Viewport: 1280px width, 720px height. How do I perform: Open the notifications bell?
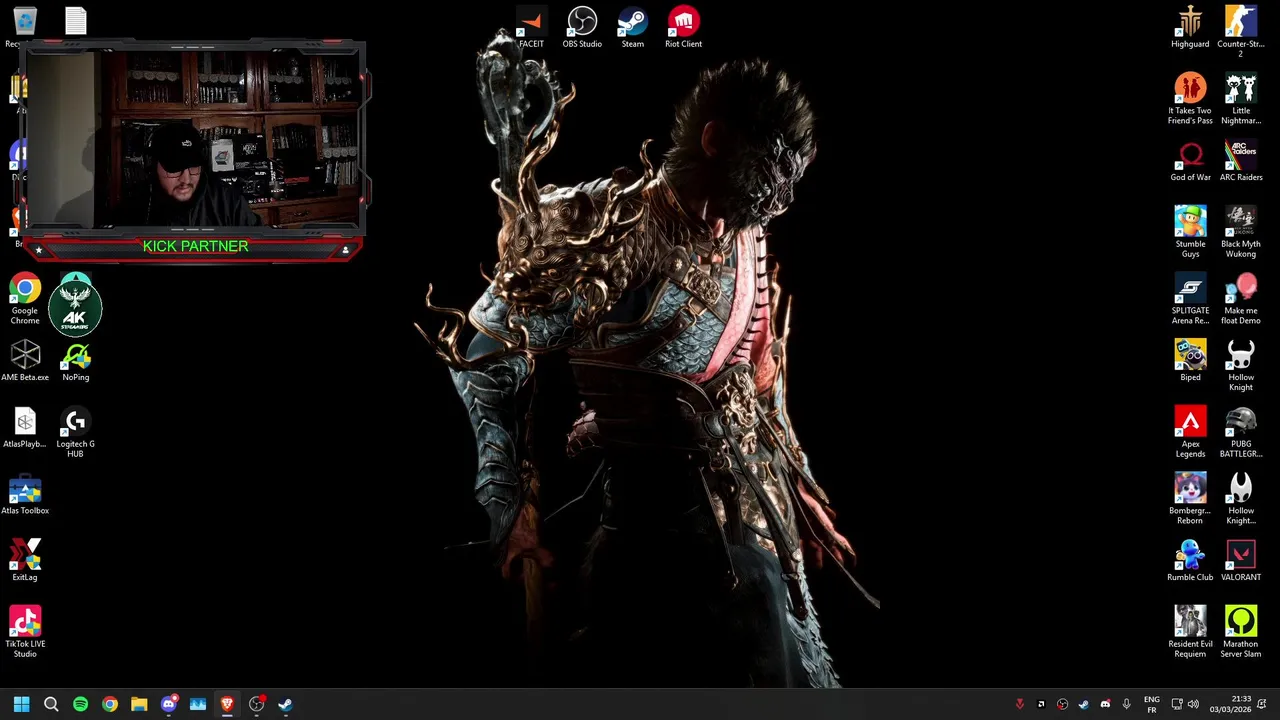pyautogui.click(x=1262, y=704)
